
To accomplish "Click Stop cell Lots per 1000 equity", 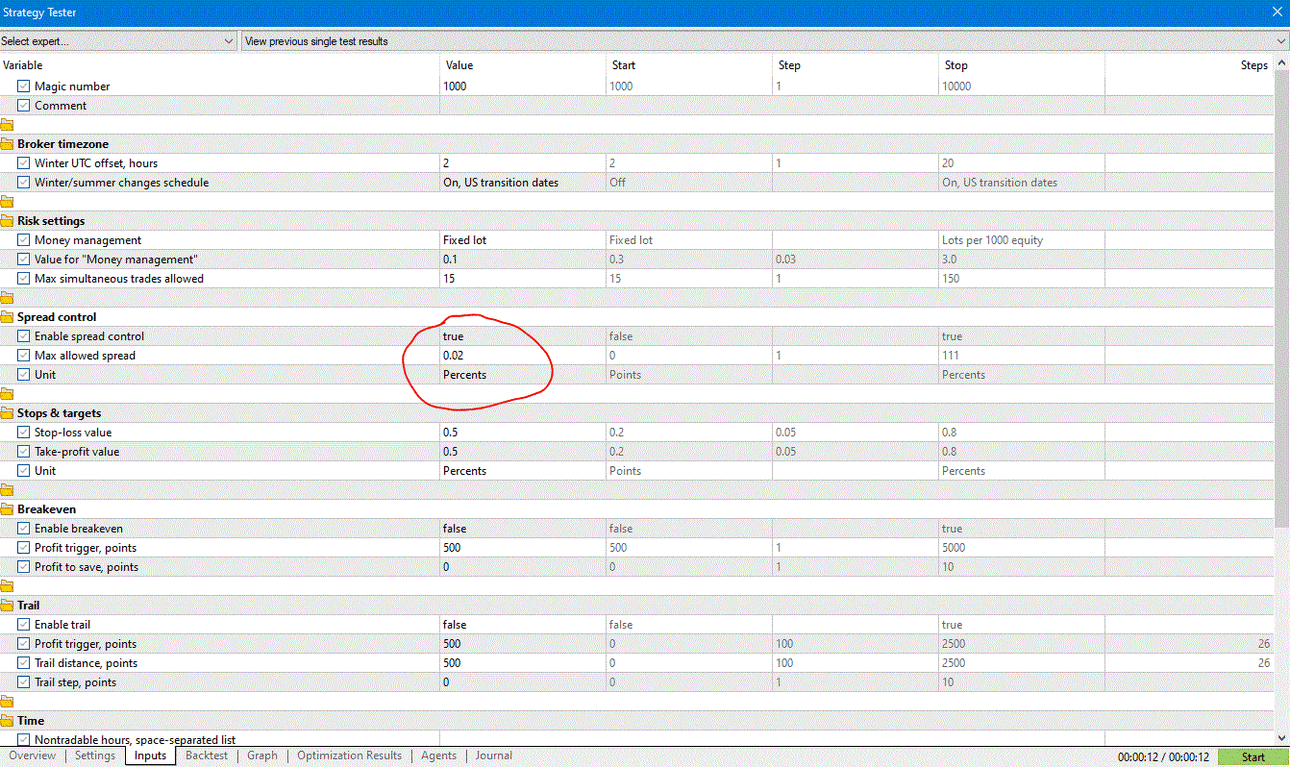I will coord(1022,240).
